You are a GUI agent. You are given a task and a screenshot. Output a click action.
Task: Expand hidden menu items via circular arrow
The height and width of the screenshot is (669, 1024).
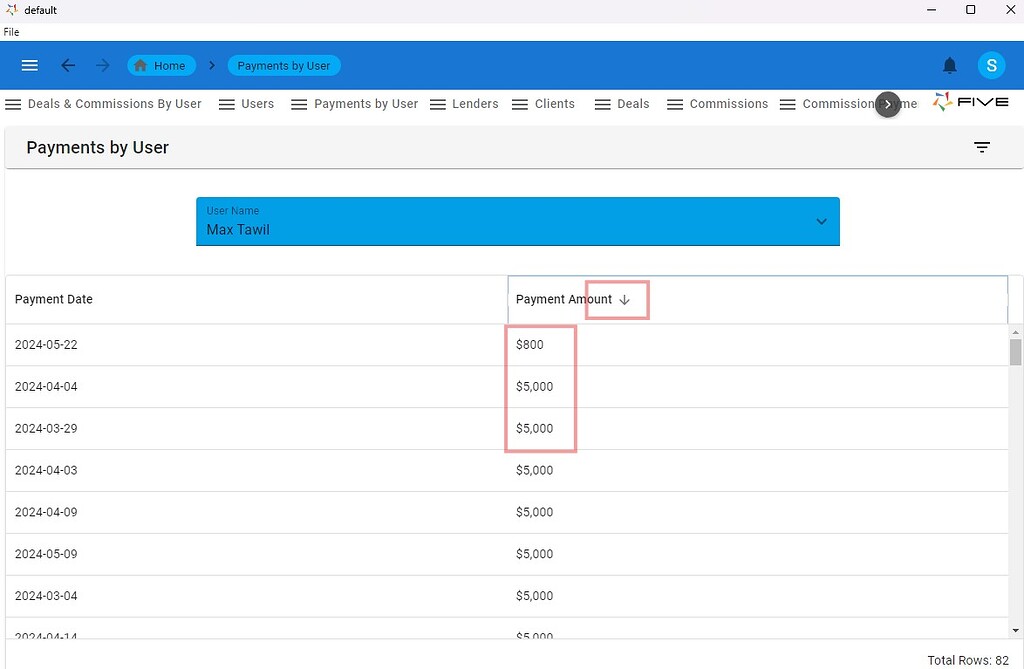(x=886, y=105)
